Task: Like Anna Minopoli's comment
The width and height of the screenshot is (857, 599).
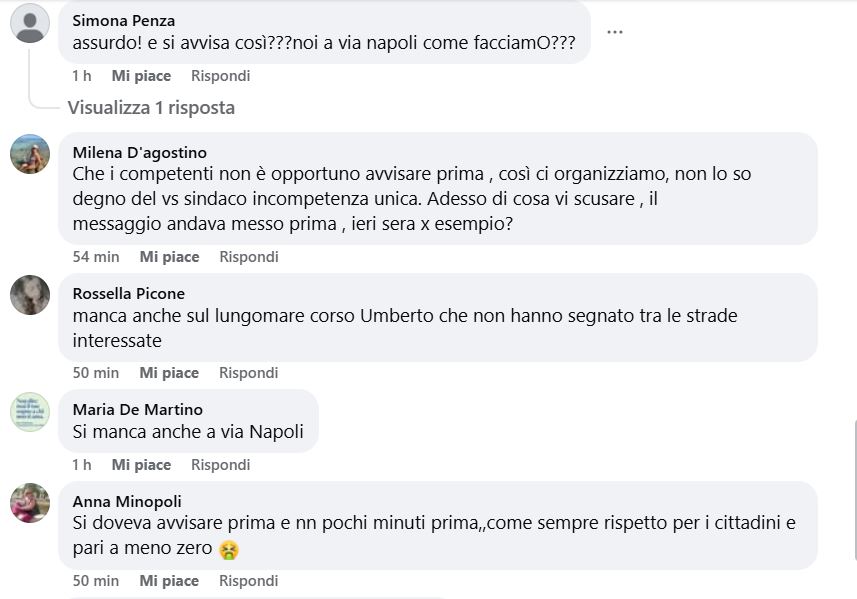Action: pos(169,581)
